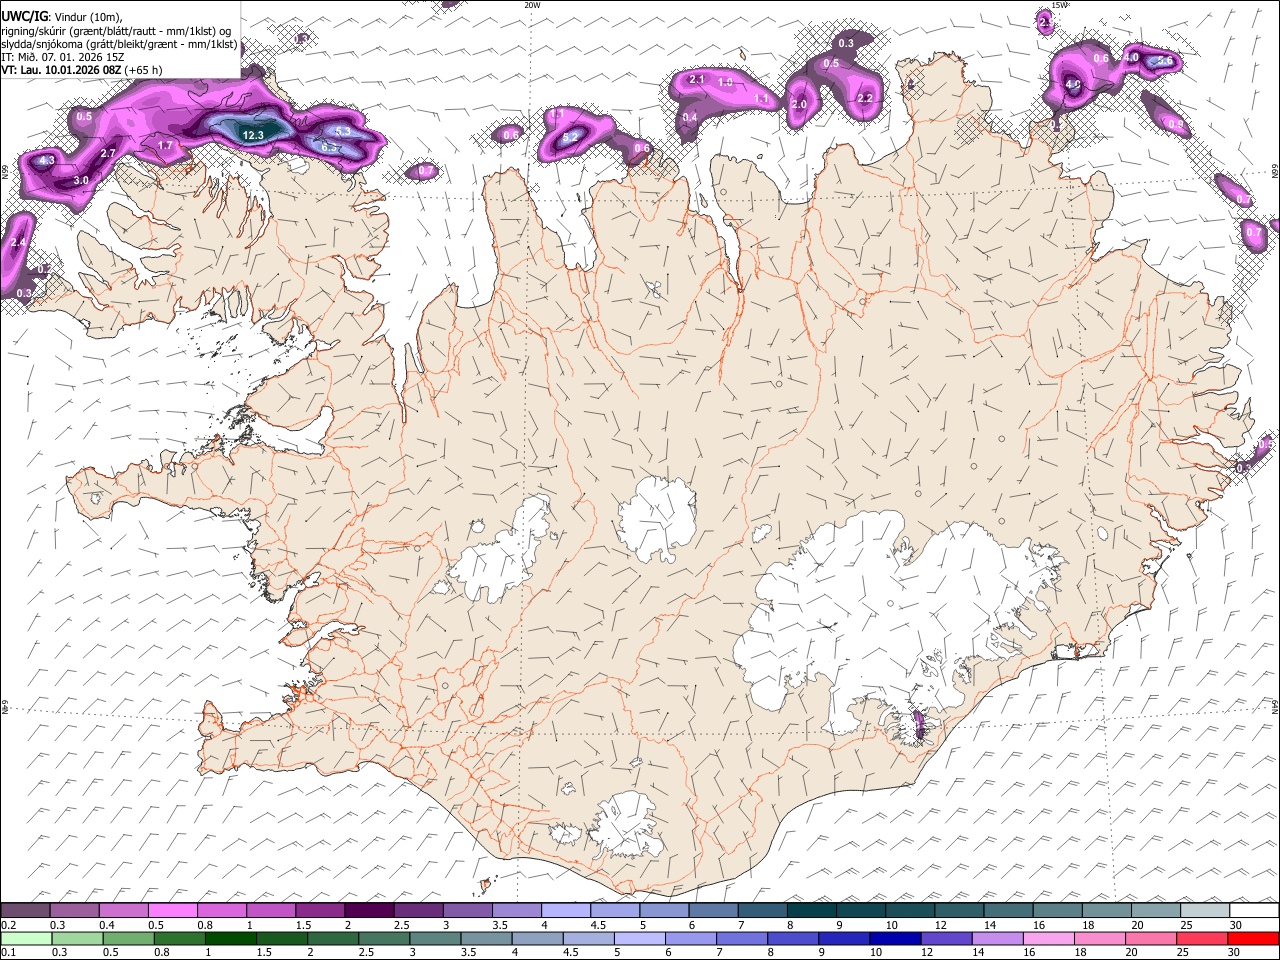Click upper legend swatch beginning at 4
Viewport: 1280px width, 960px height.
pyautogui.click(x=566, y=911)
